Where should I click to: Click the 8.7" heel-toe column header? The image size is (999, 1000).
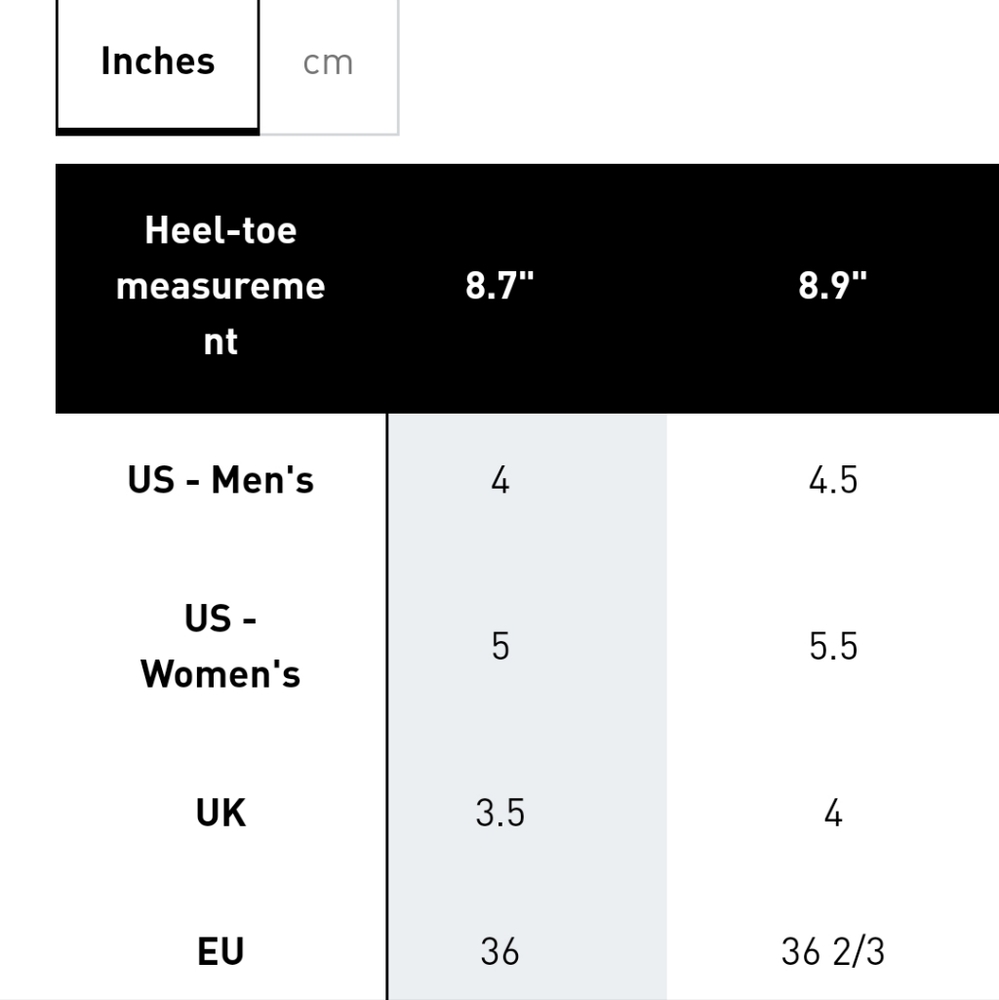(500, 286)
